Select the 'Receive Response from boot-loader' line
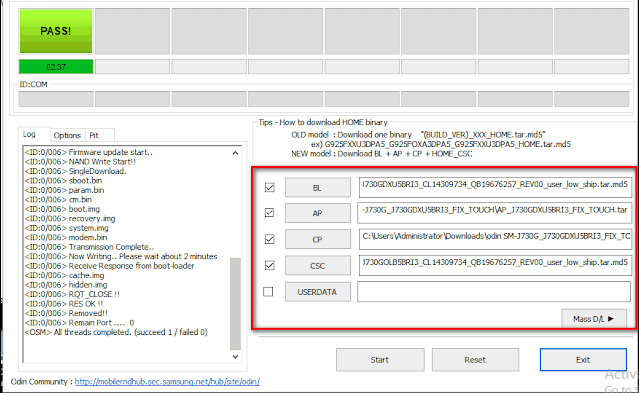This screenshot has height=393, width=639. (109, 266)
